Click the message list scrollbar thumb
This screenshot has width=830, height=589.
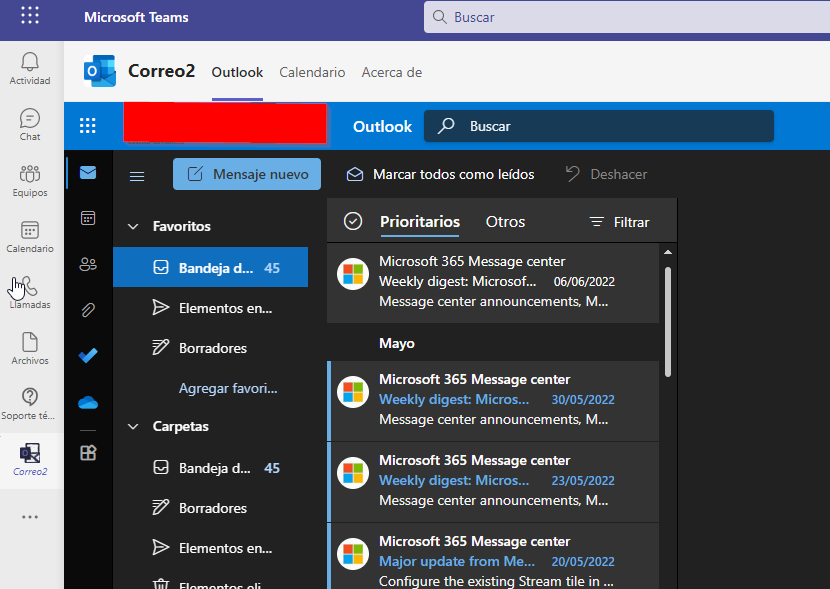click(668, 322)
